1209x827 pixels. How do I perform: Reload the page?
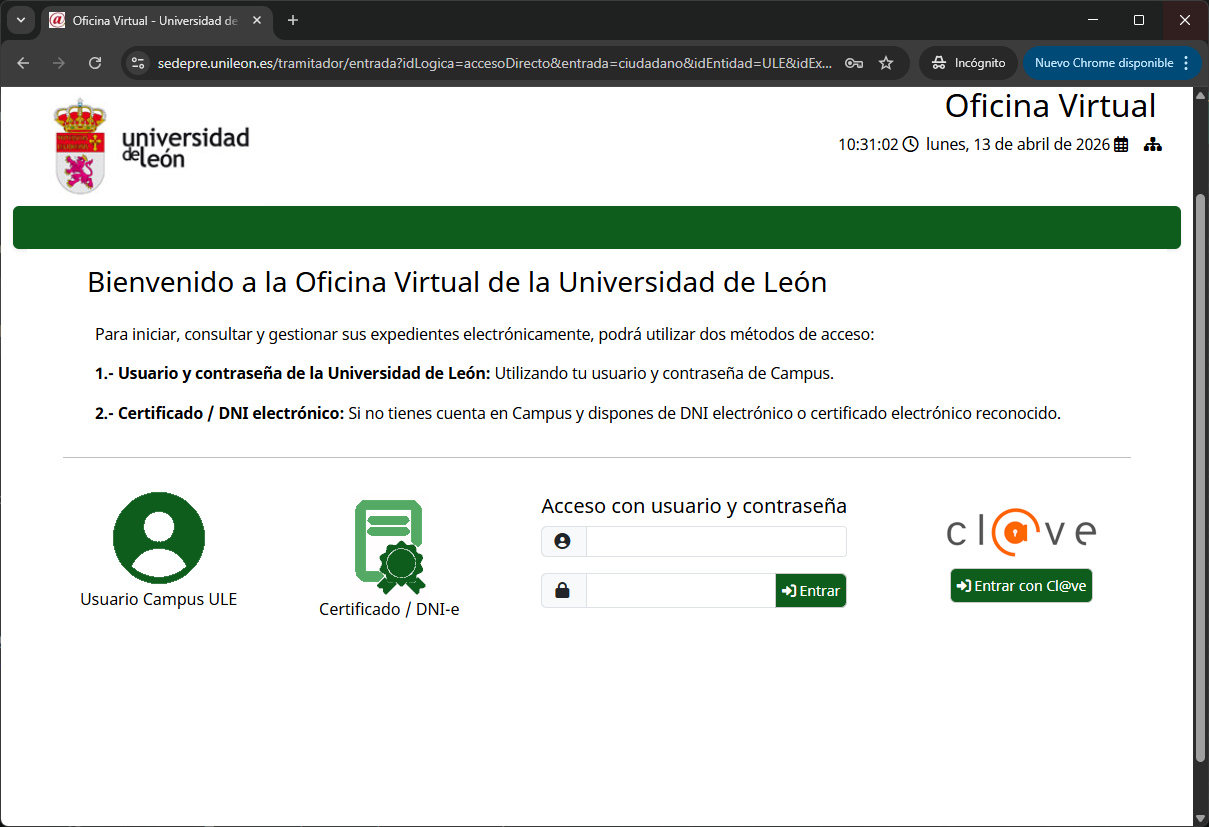click(95, 63)
